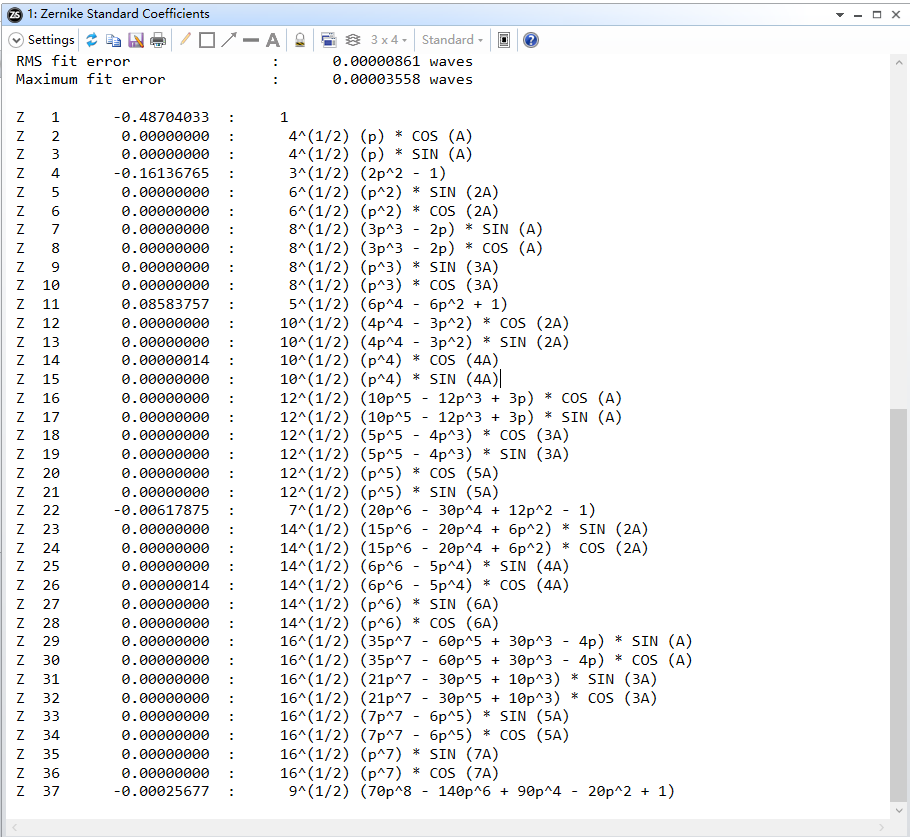Refresh the Zernike analysis window
The width and height of the screenshot is (910, 837).
coord(92,40)
